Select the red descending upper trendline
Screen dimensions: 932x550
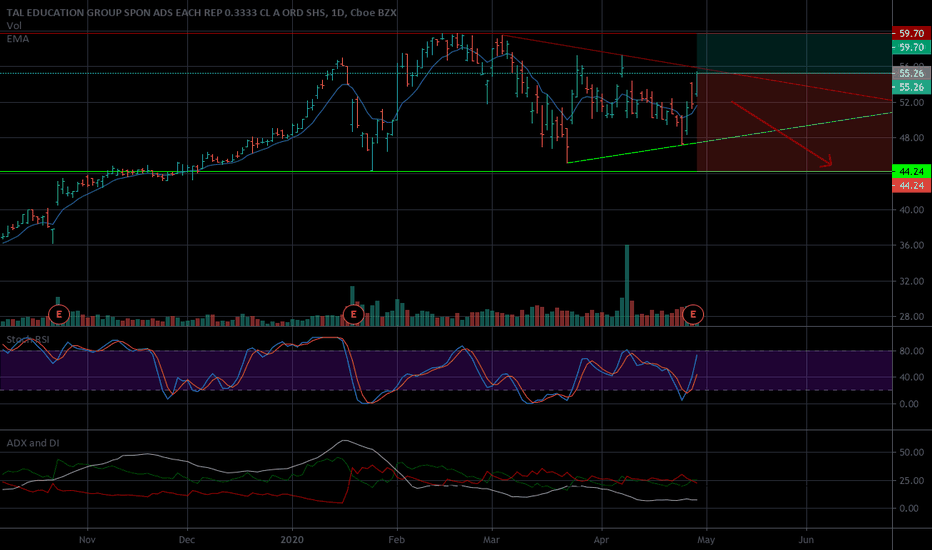[697, 68]
